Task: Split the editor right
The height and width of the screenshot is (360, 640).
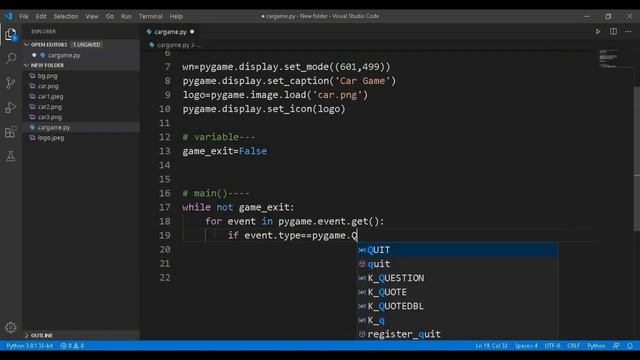Action: tap(613, 31)
